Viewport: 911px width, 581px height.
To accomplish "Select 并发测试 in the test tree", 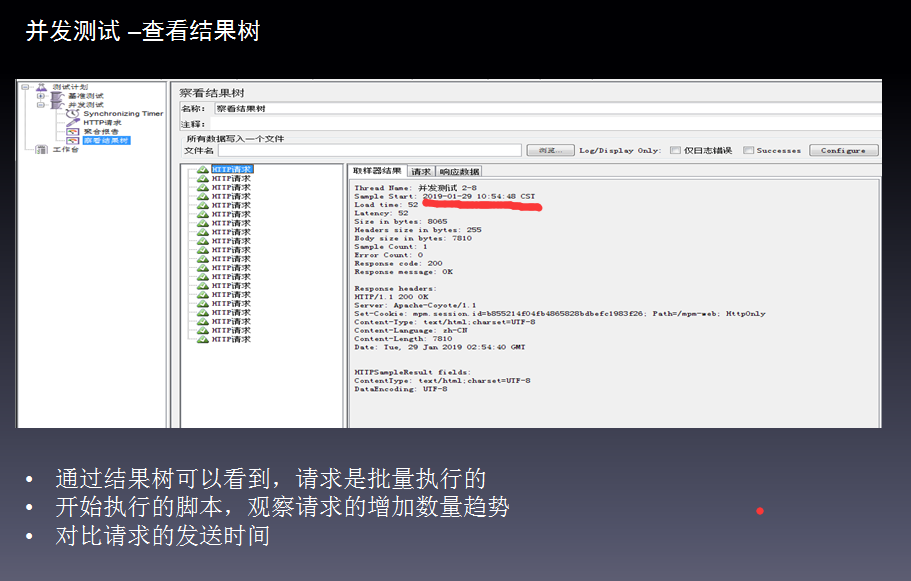I will pyautogui.click(x=85, y=105).
